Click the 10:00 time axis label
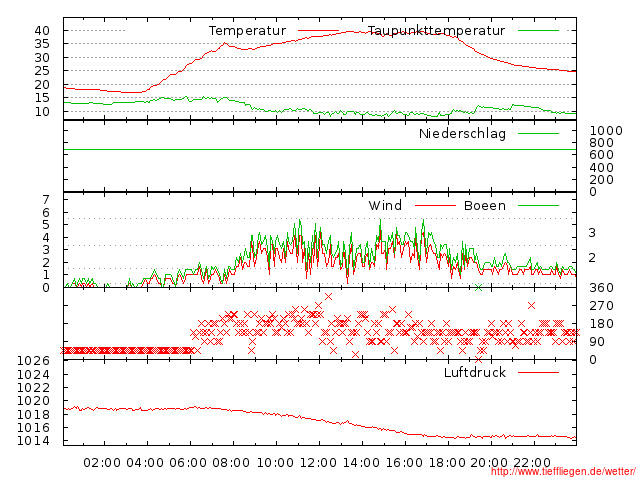 [x=275, y=463]
